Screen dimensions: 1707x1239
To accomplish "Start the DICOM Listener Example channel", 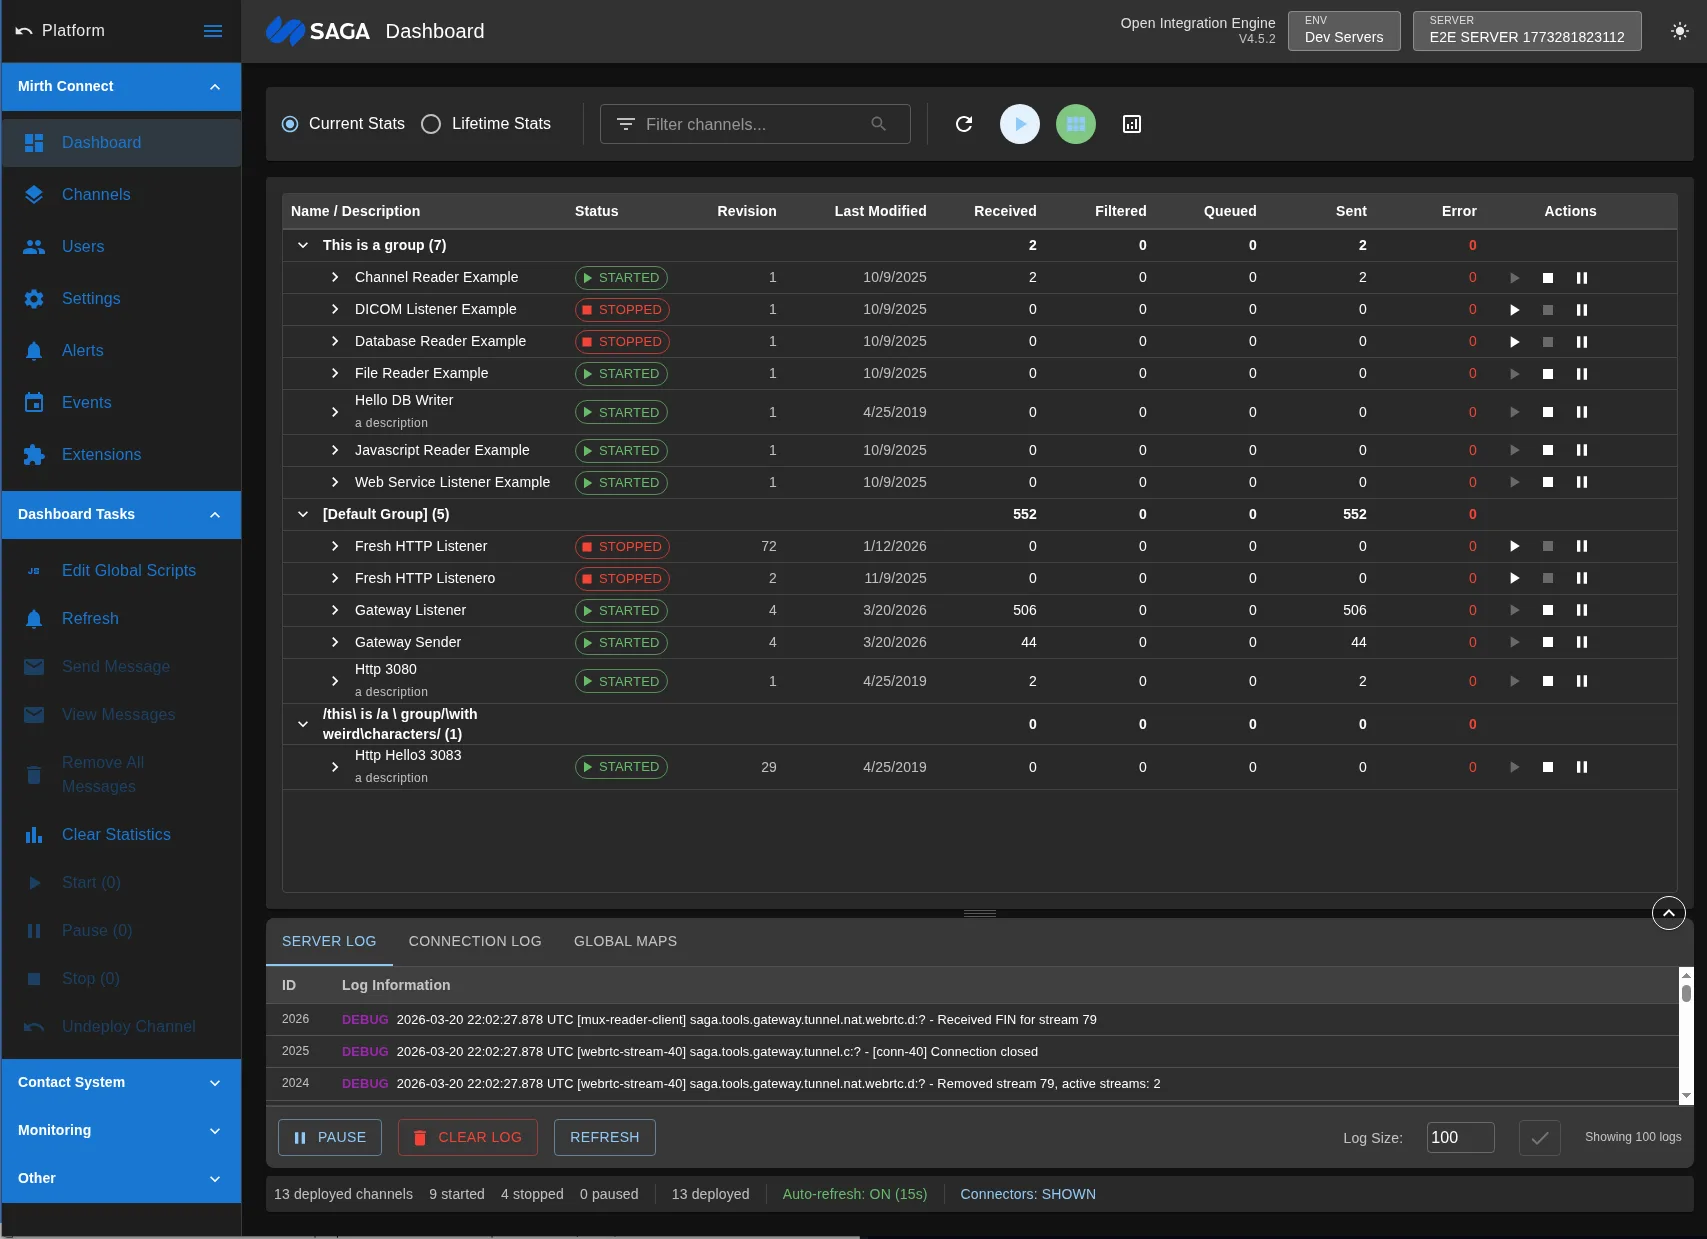I will (x=1514, y=309).
